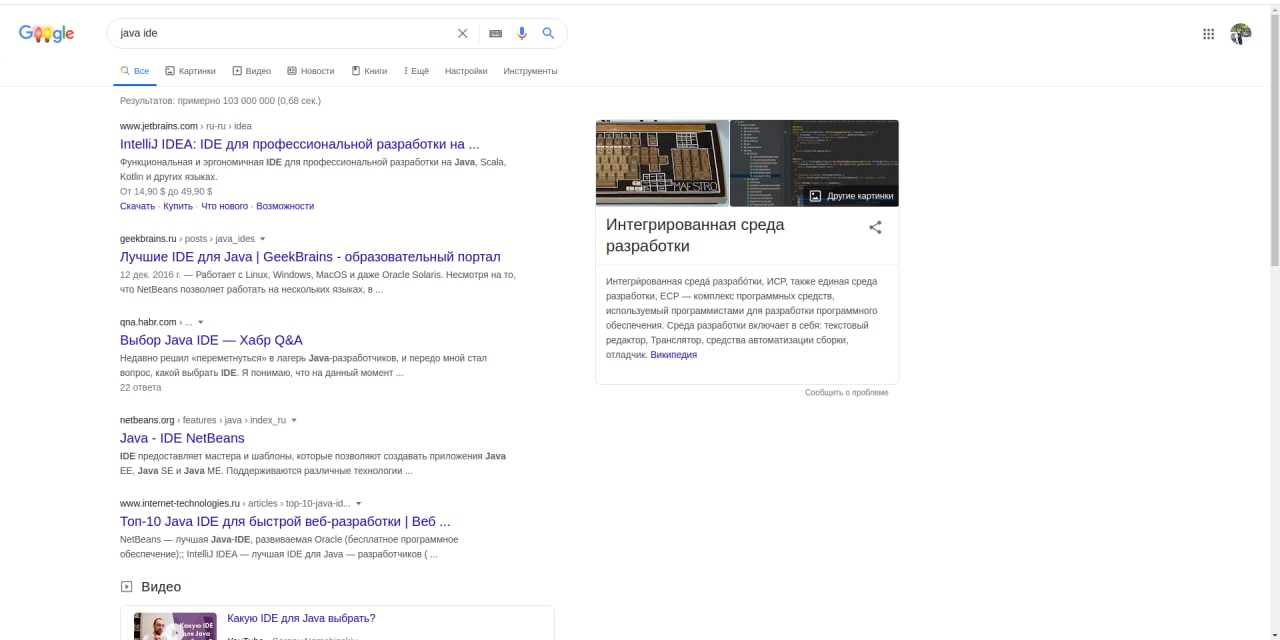The width and height of the screenshot is (1280, 640).
Task: Open Топ-10 Java IDE result link
Action: [285, 521]
